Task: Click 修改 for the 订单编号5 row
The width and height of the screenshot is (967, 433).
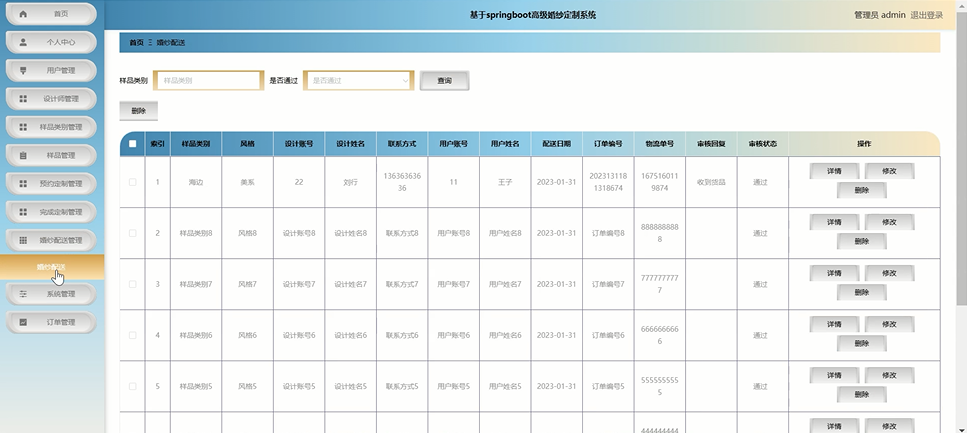Action: [x=889, y=376]
